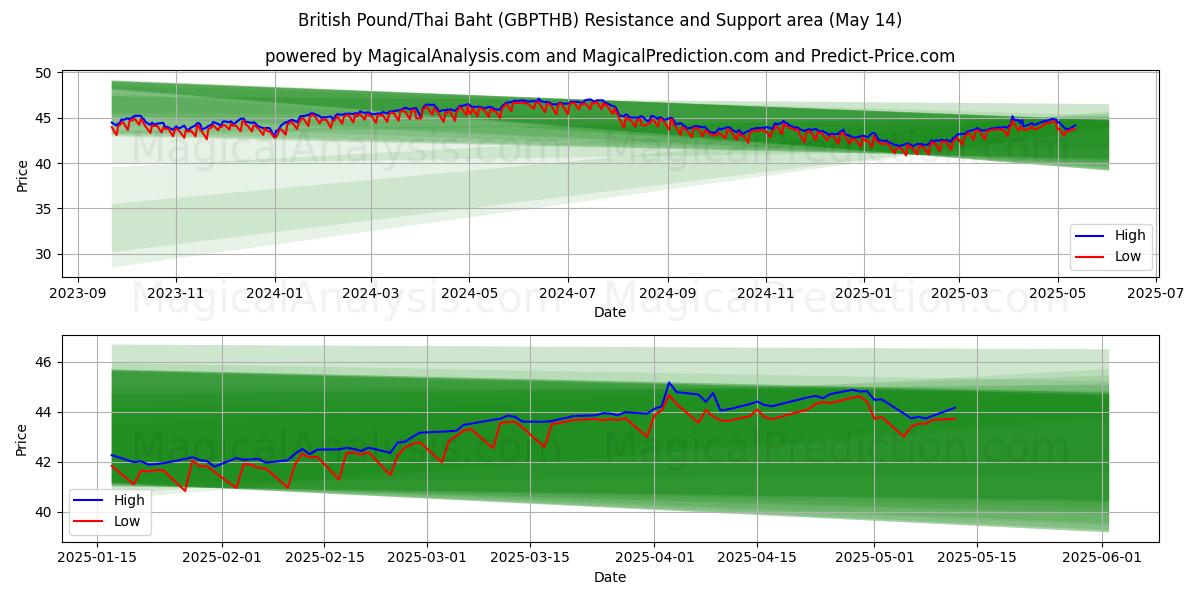Click the price value '35' on top chart

point(46,209)
